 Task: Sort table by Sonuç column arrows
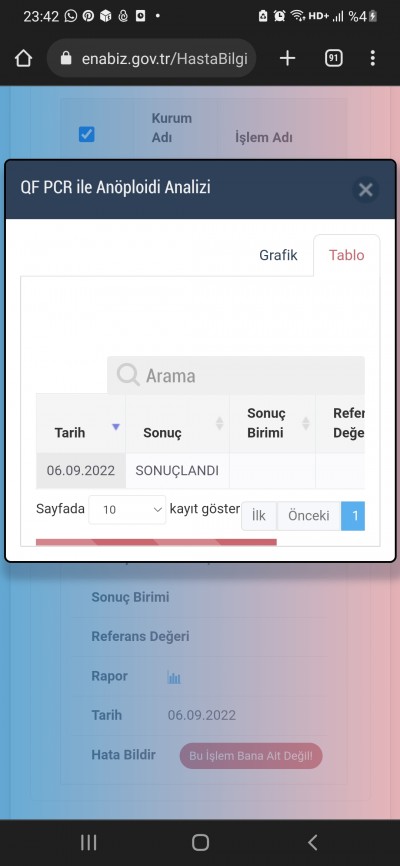219,424
